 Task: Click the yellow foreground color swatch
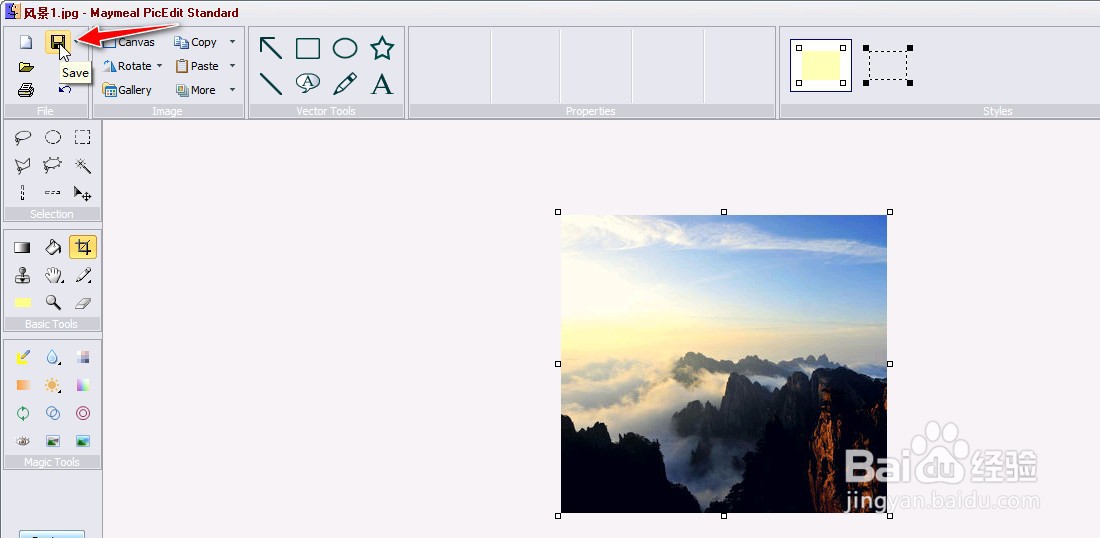(22, 303)
